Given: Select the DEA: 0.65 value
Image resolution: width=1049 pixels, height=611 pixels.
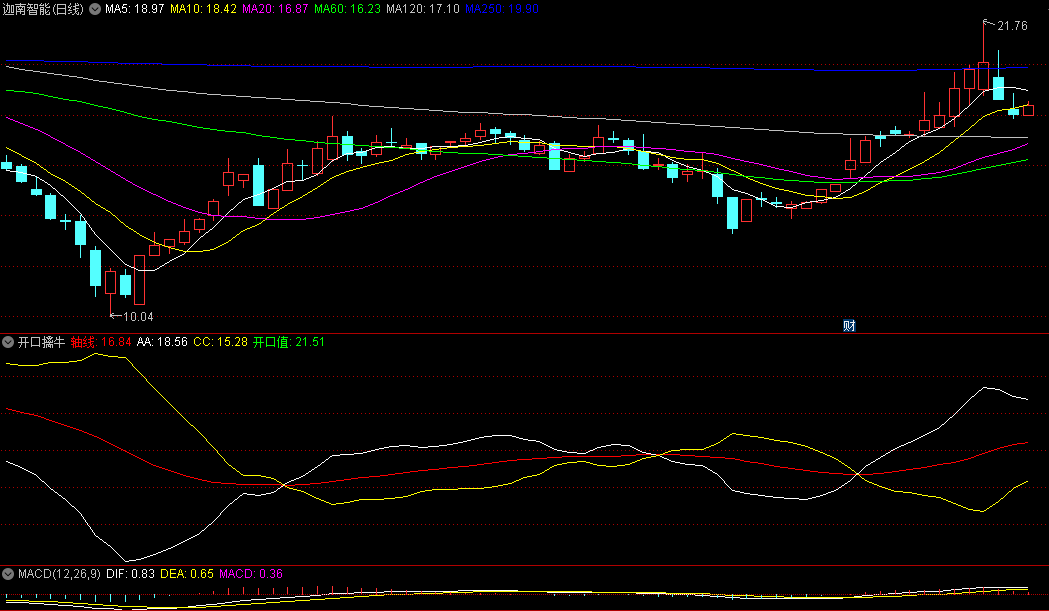Looking at the screenshot, I should click(x=187, y=574).
